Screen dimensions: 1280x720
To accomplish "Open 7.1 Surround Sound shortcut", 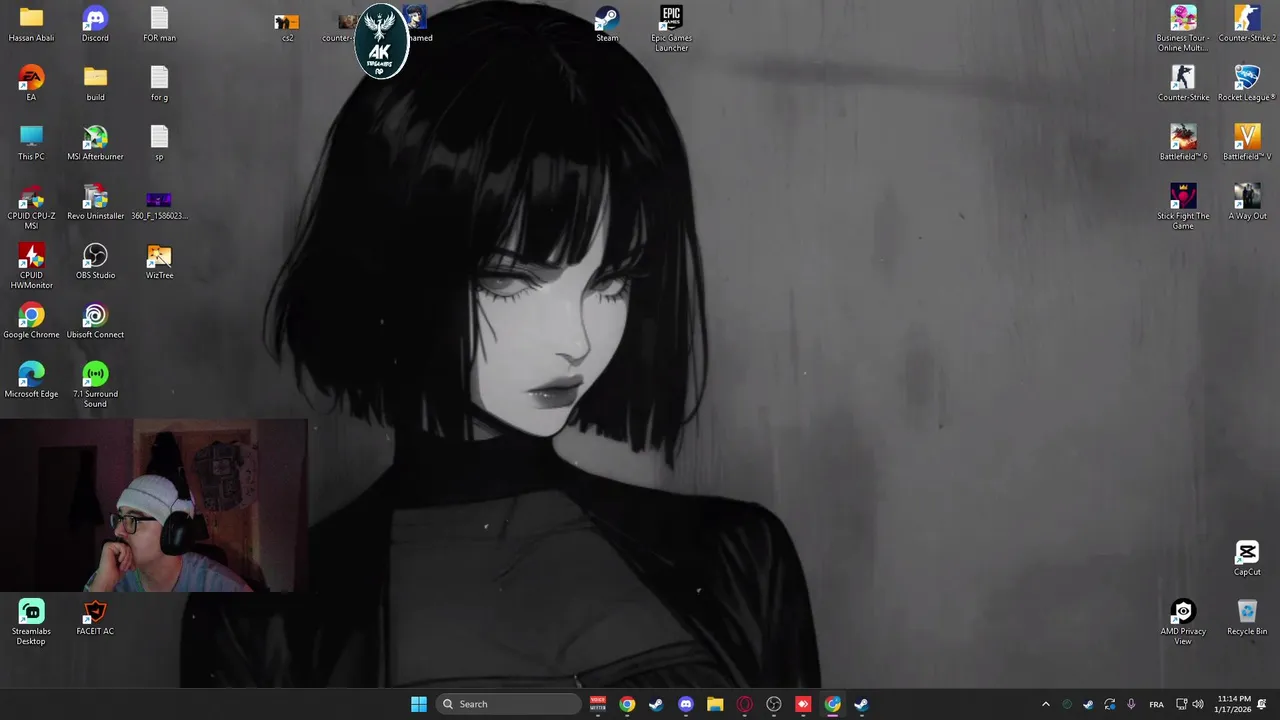I will (95, 385).
